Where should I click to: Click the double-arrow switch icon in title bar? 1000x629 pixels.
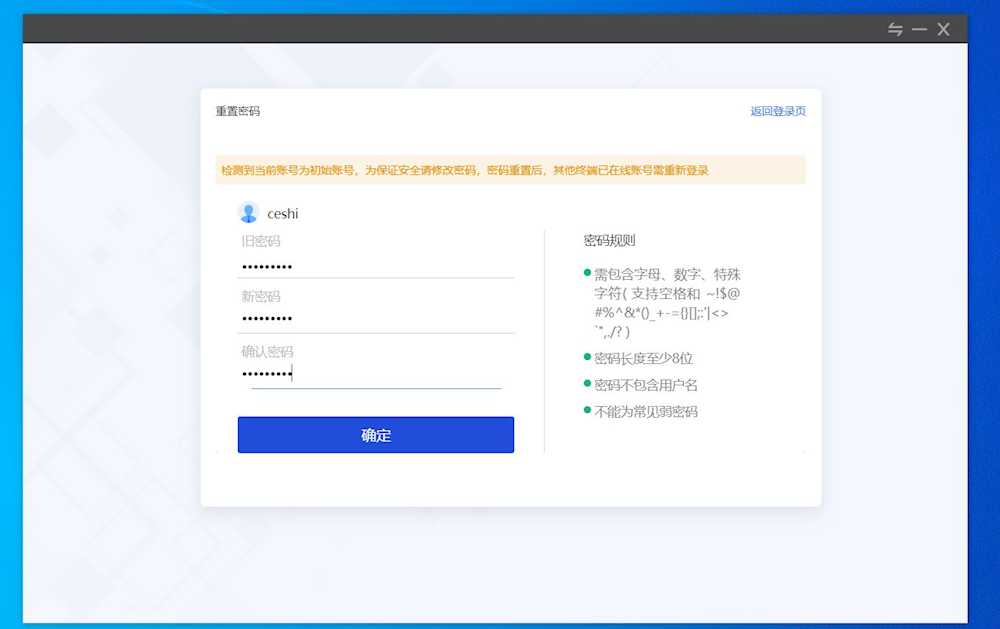[895, 30]
